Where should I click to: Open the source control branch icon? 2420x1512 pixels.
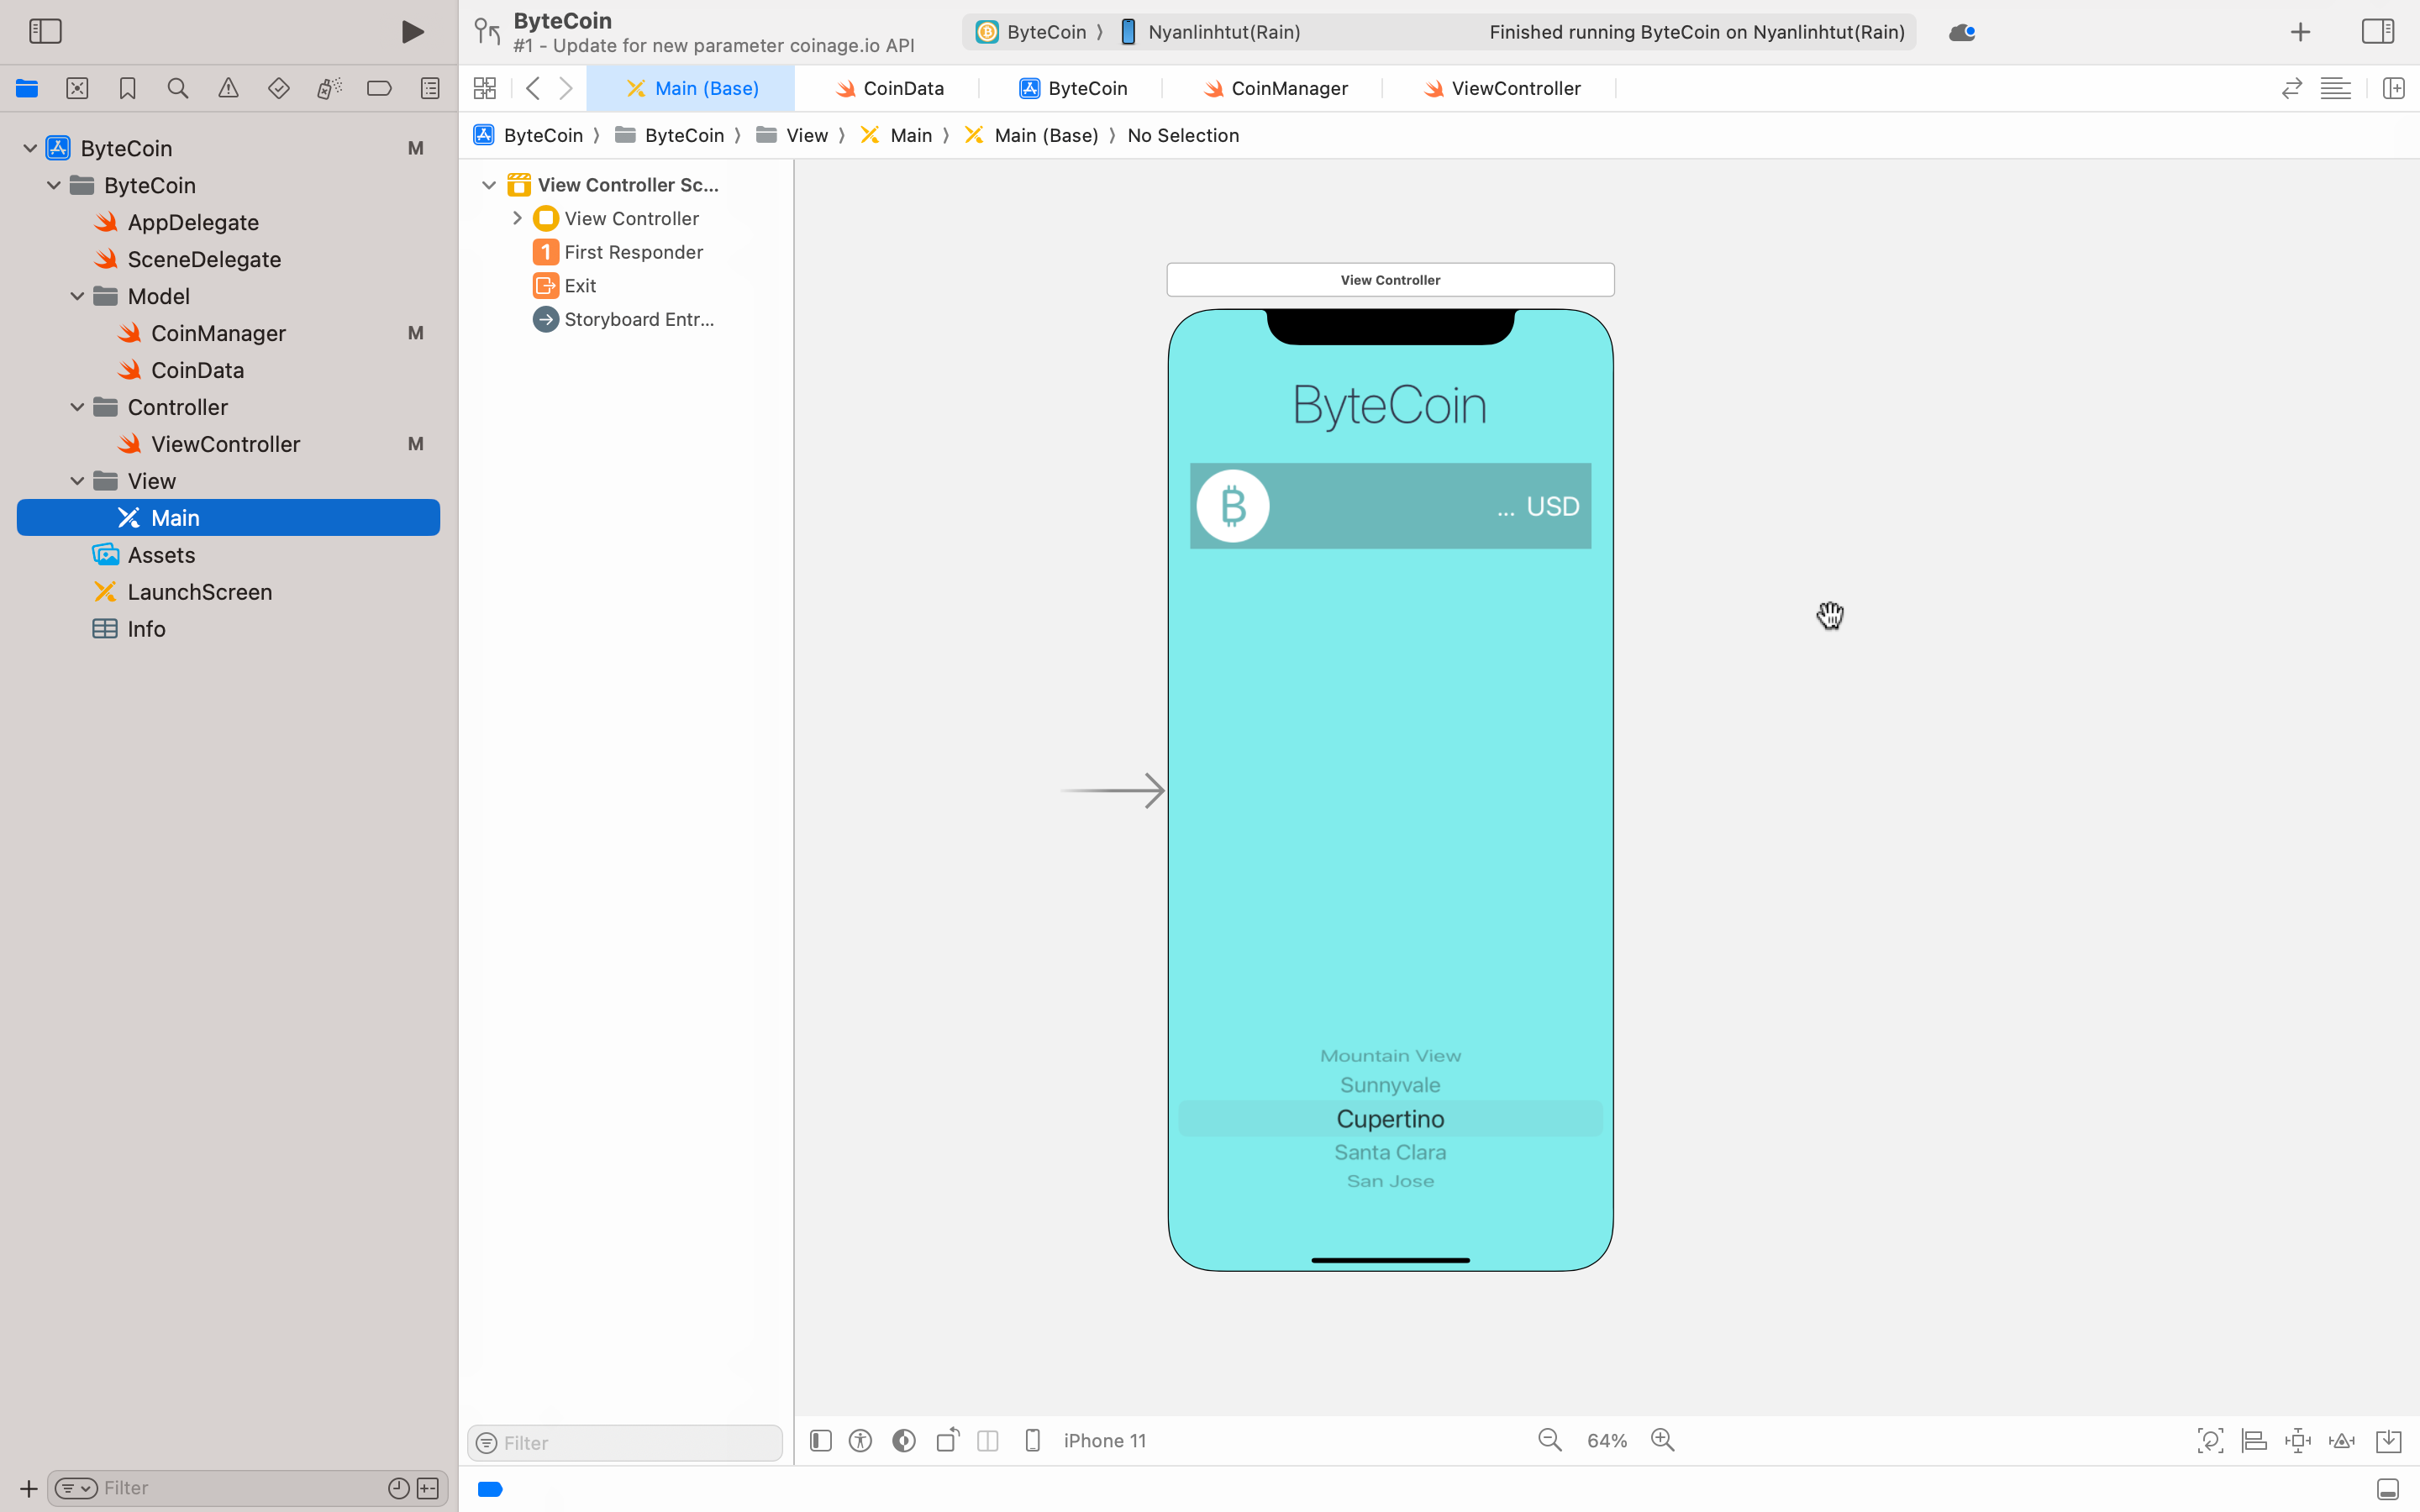coord(487,32)
